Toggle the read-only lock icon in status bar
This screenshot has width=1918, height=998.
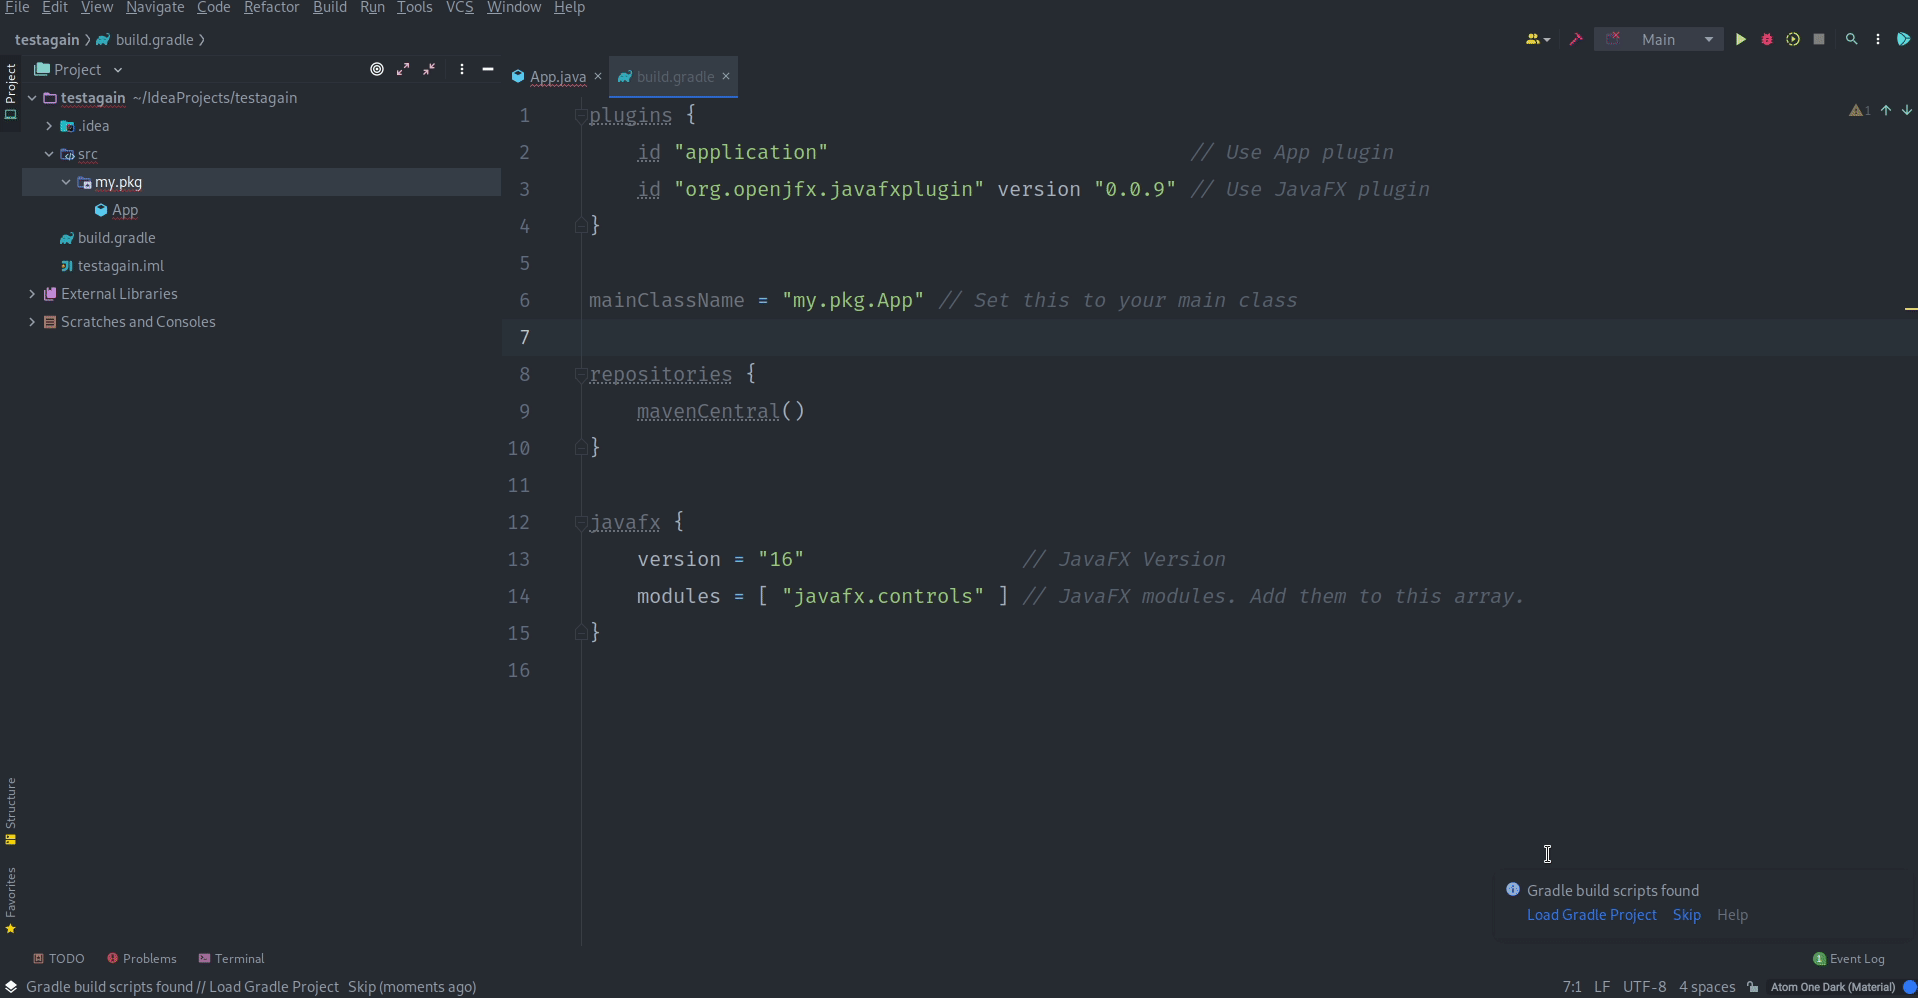click(x=1753, y=987)
